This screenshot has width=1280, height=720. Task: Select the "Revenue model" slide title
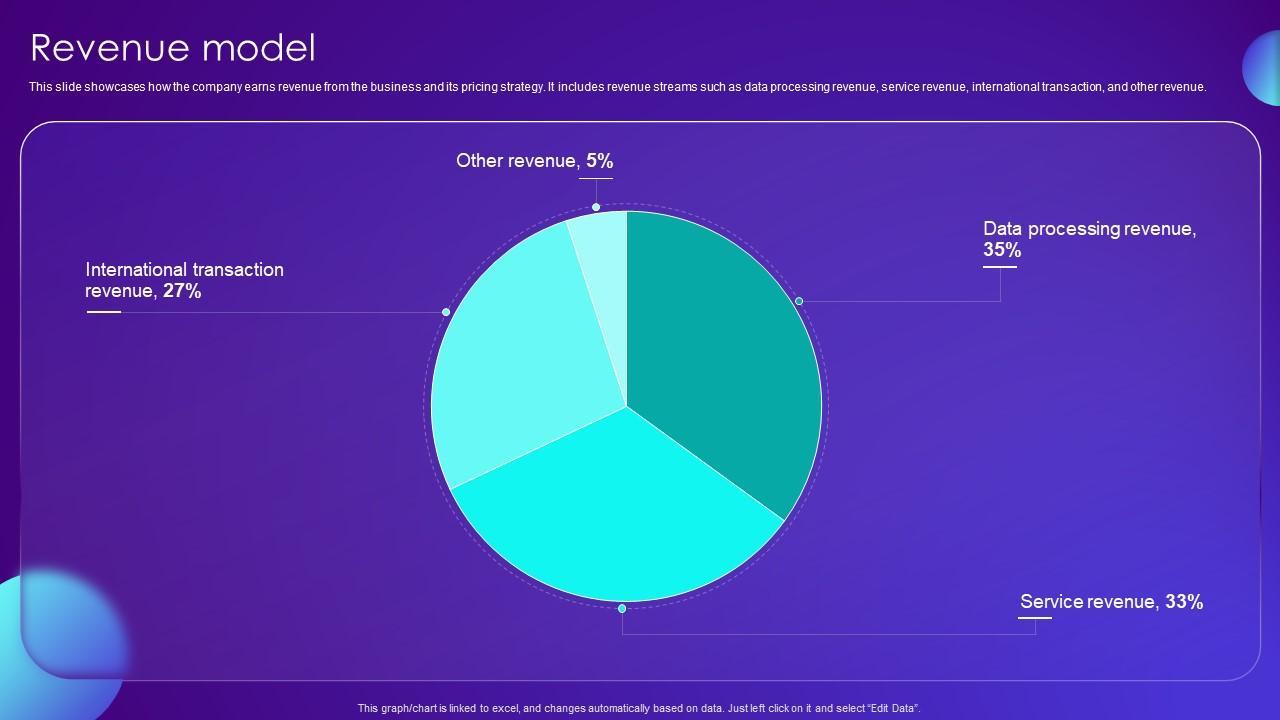pyautogui.click(x=173, y=48)
